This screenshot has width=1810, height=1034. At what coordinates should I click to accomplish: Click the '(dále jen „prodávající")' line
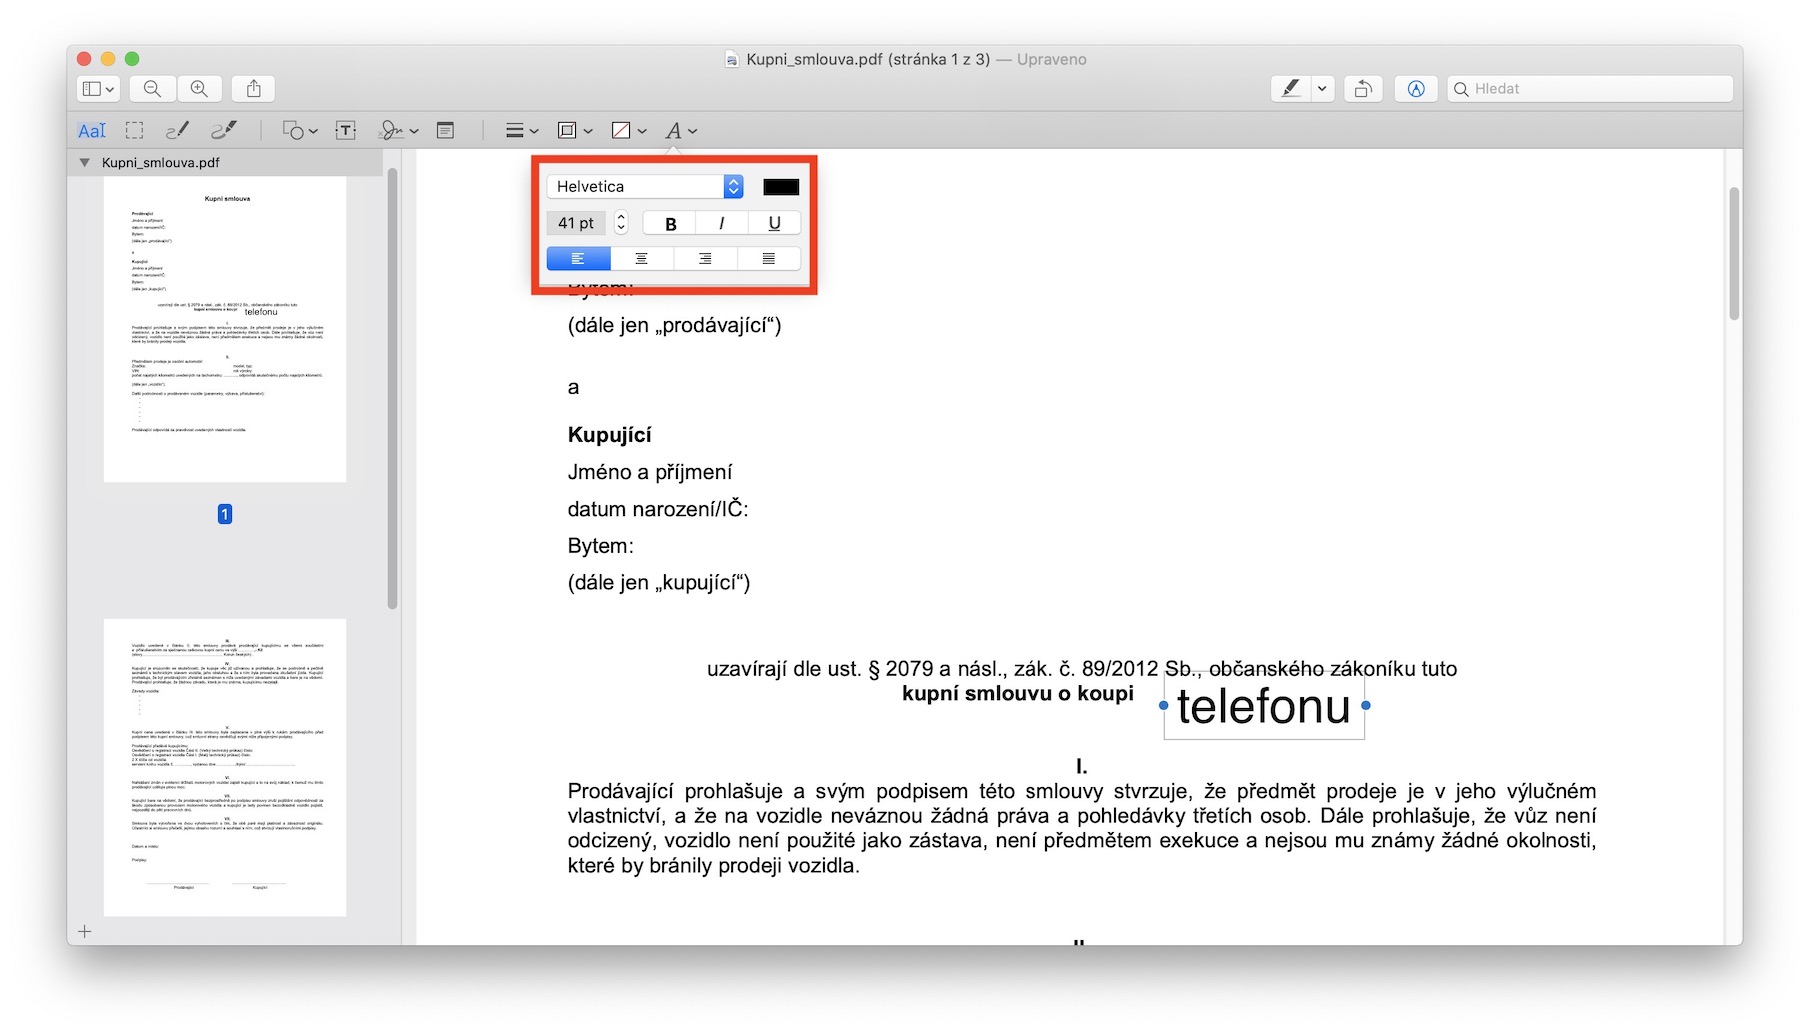coord(675,326)
